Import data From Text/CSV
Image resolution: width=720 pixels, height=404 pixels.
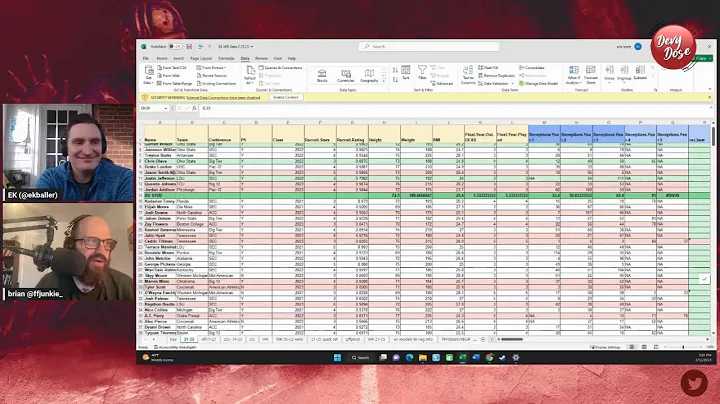click(172, 67)
